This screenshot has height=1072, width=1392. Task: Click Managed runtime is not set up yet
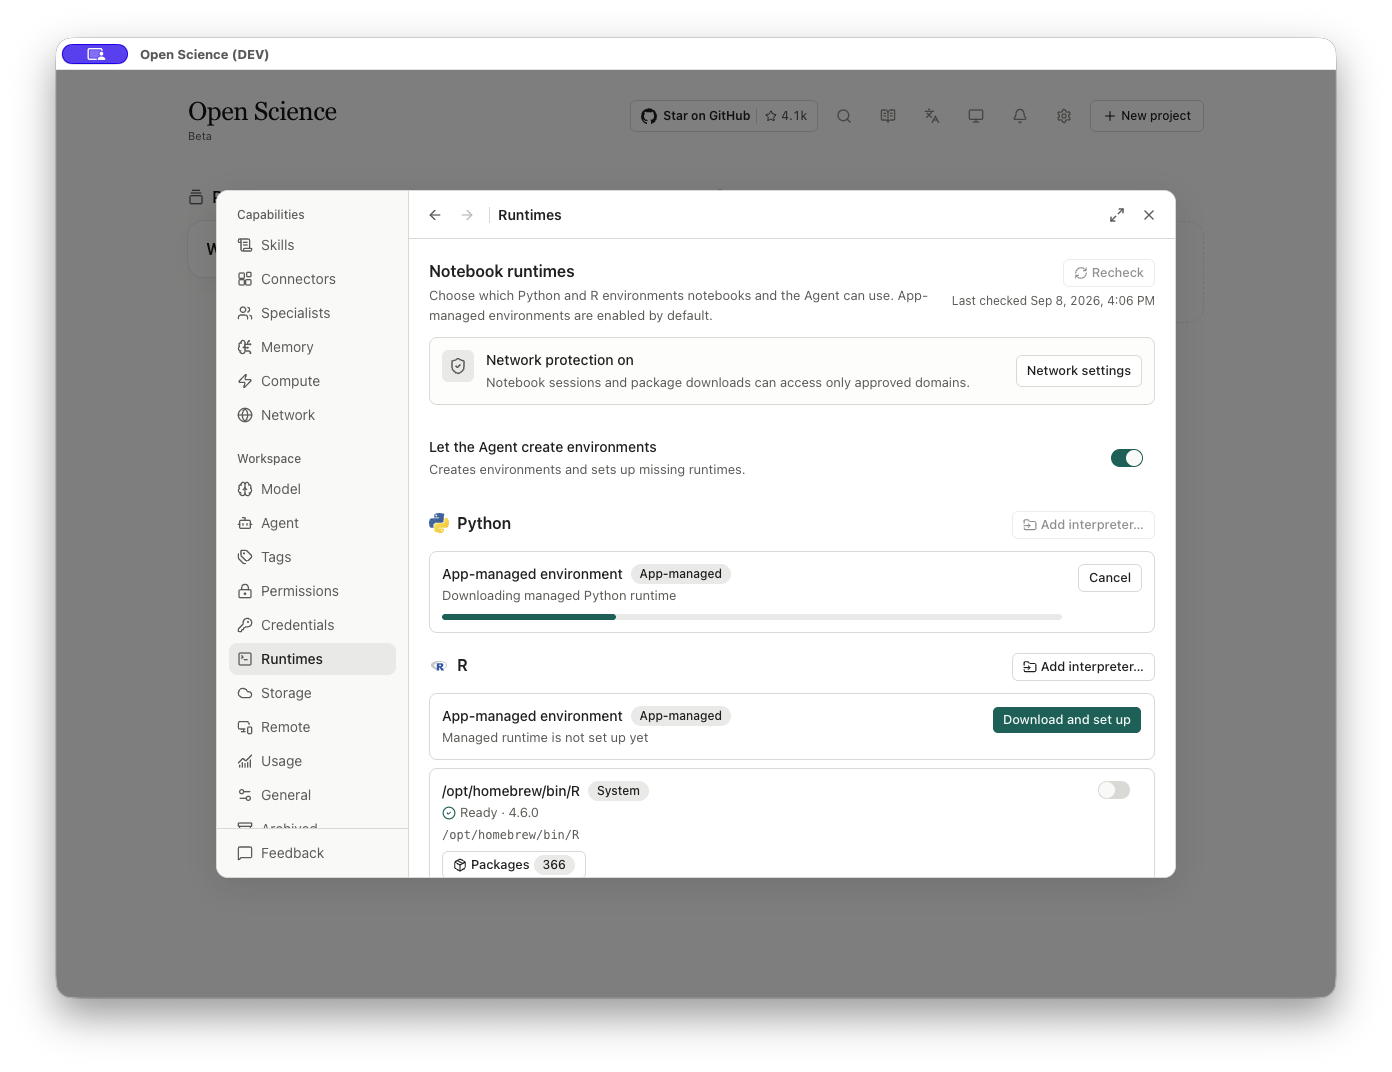click(545, 738)
